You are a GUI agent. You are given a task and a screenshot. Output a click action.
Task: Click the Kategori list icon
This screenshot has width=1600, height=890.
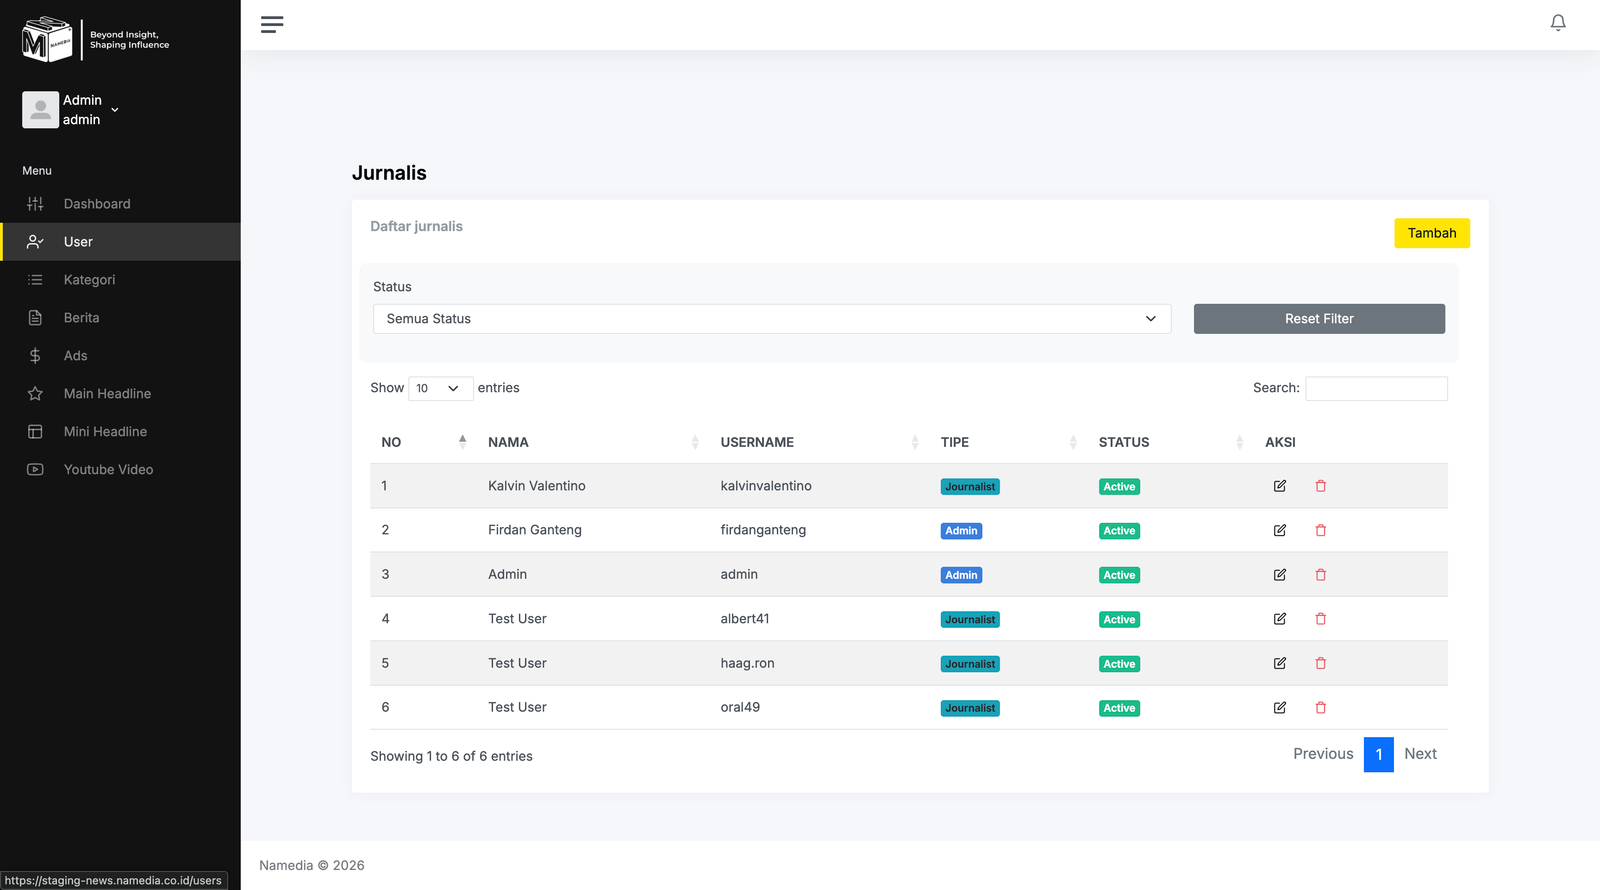35,280
